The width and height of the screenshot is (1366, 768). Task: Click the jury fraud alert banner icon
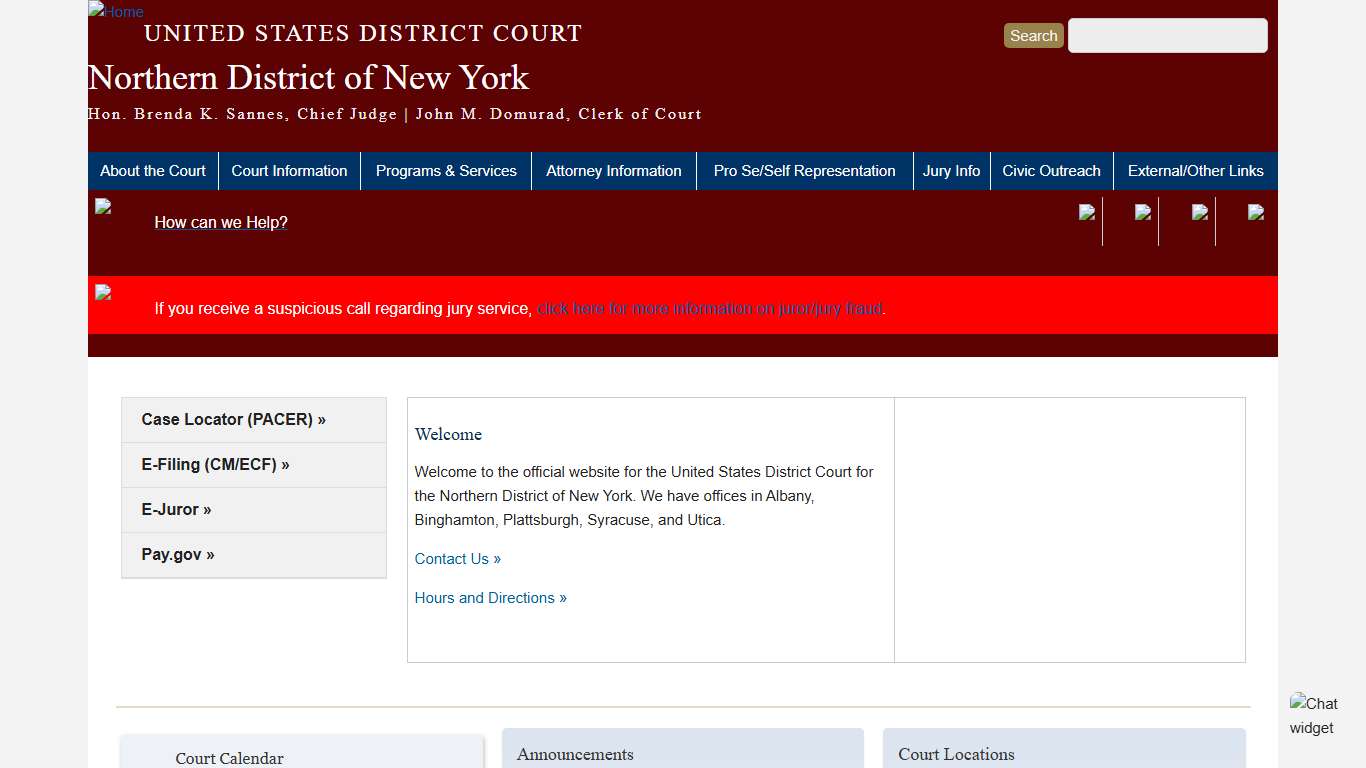[103, 294]
